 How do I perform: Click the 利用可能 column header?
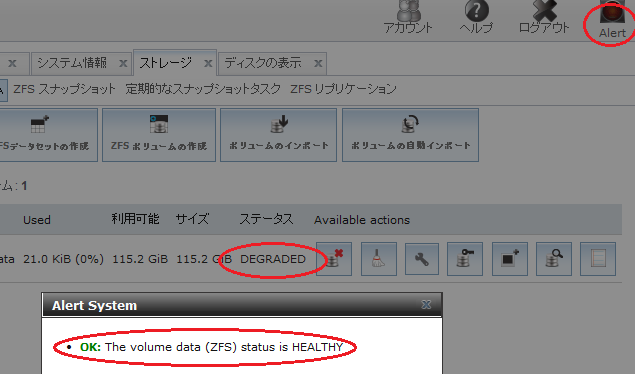click(135, 219)
